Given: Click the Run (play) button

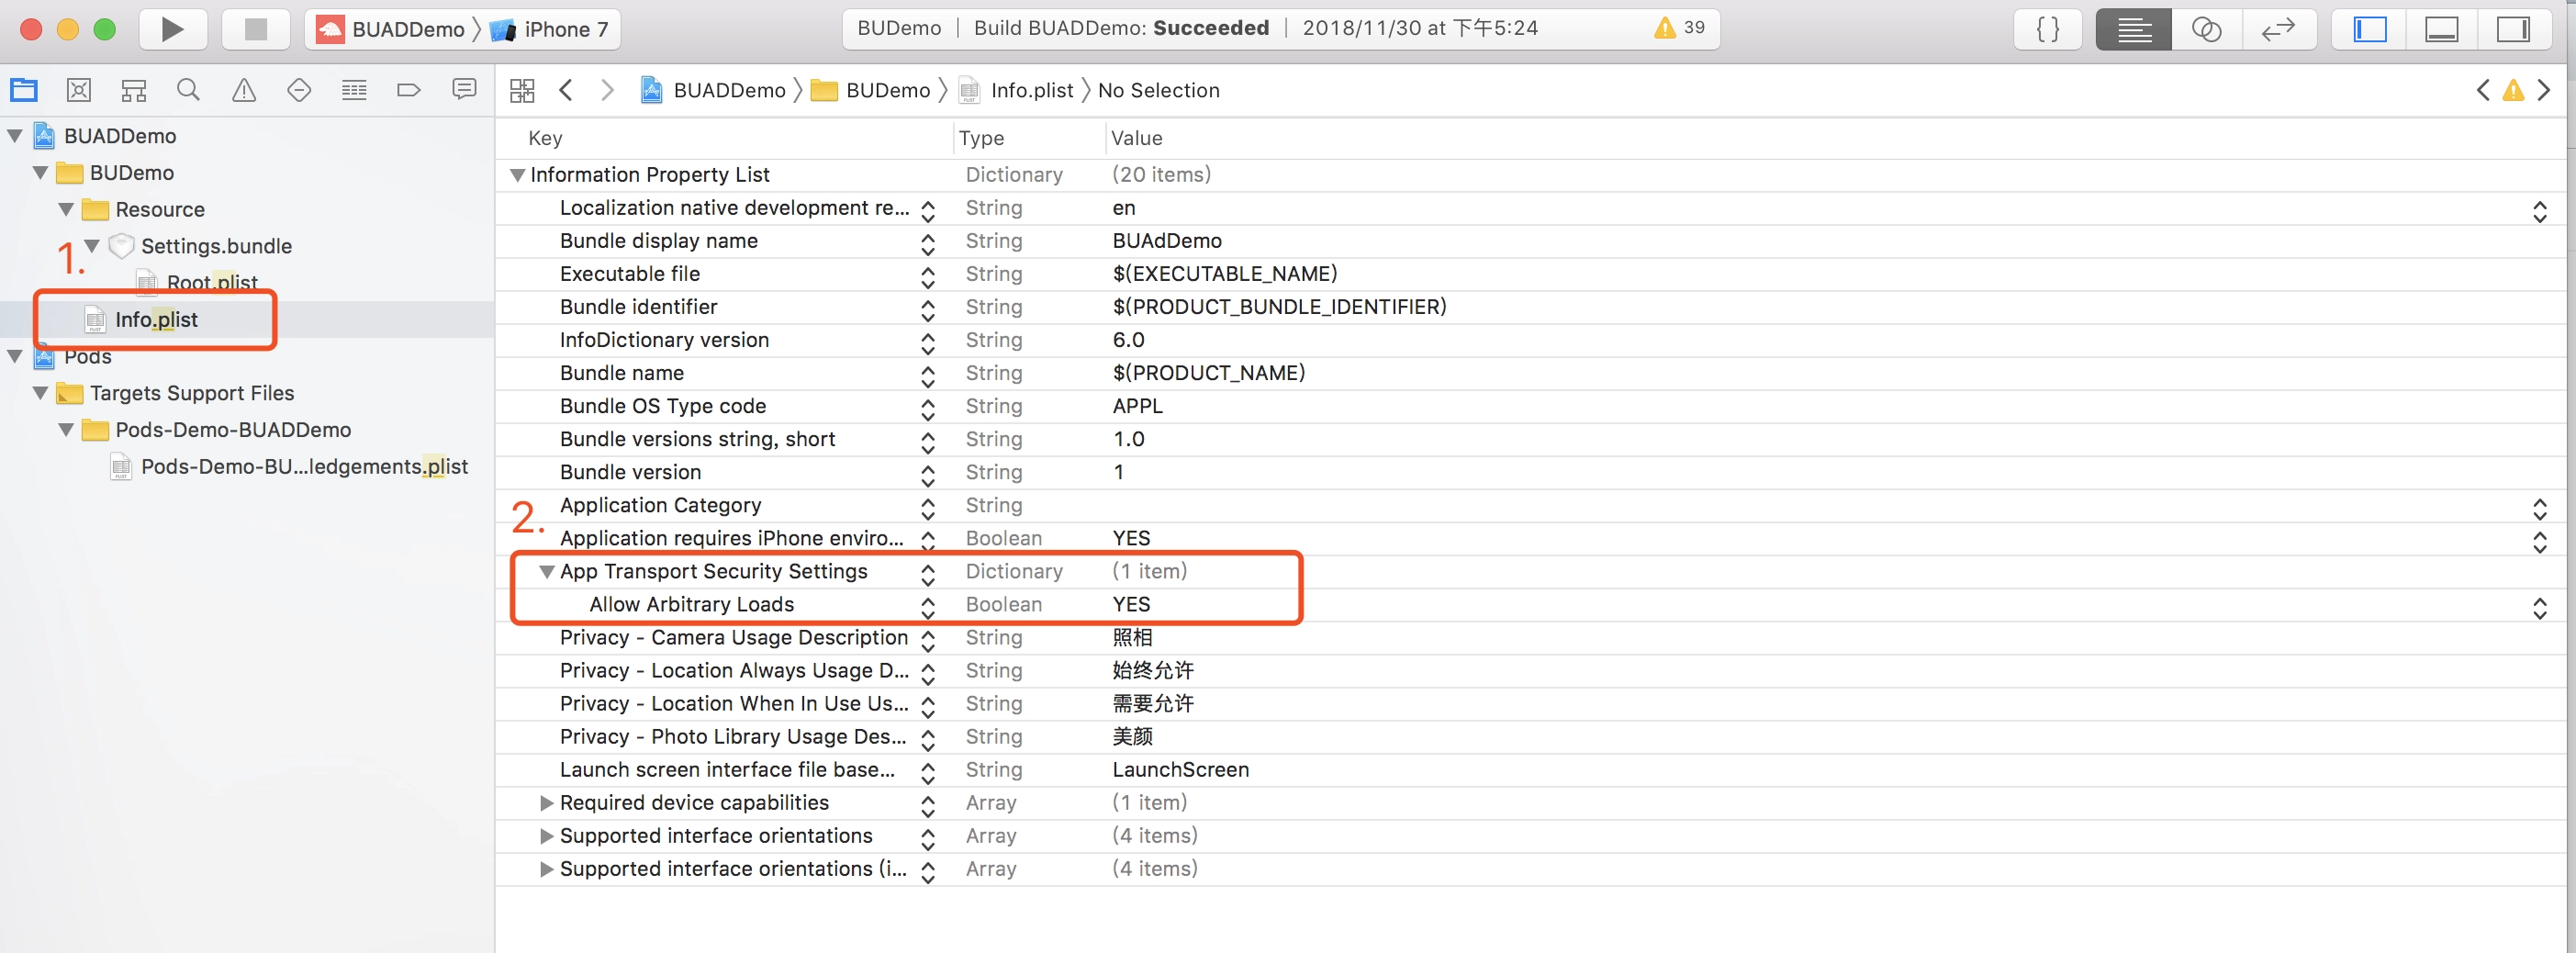Looking at the screenshot, I should click(172, 29).
